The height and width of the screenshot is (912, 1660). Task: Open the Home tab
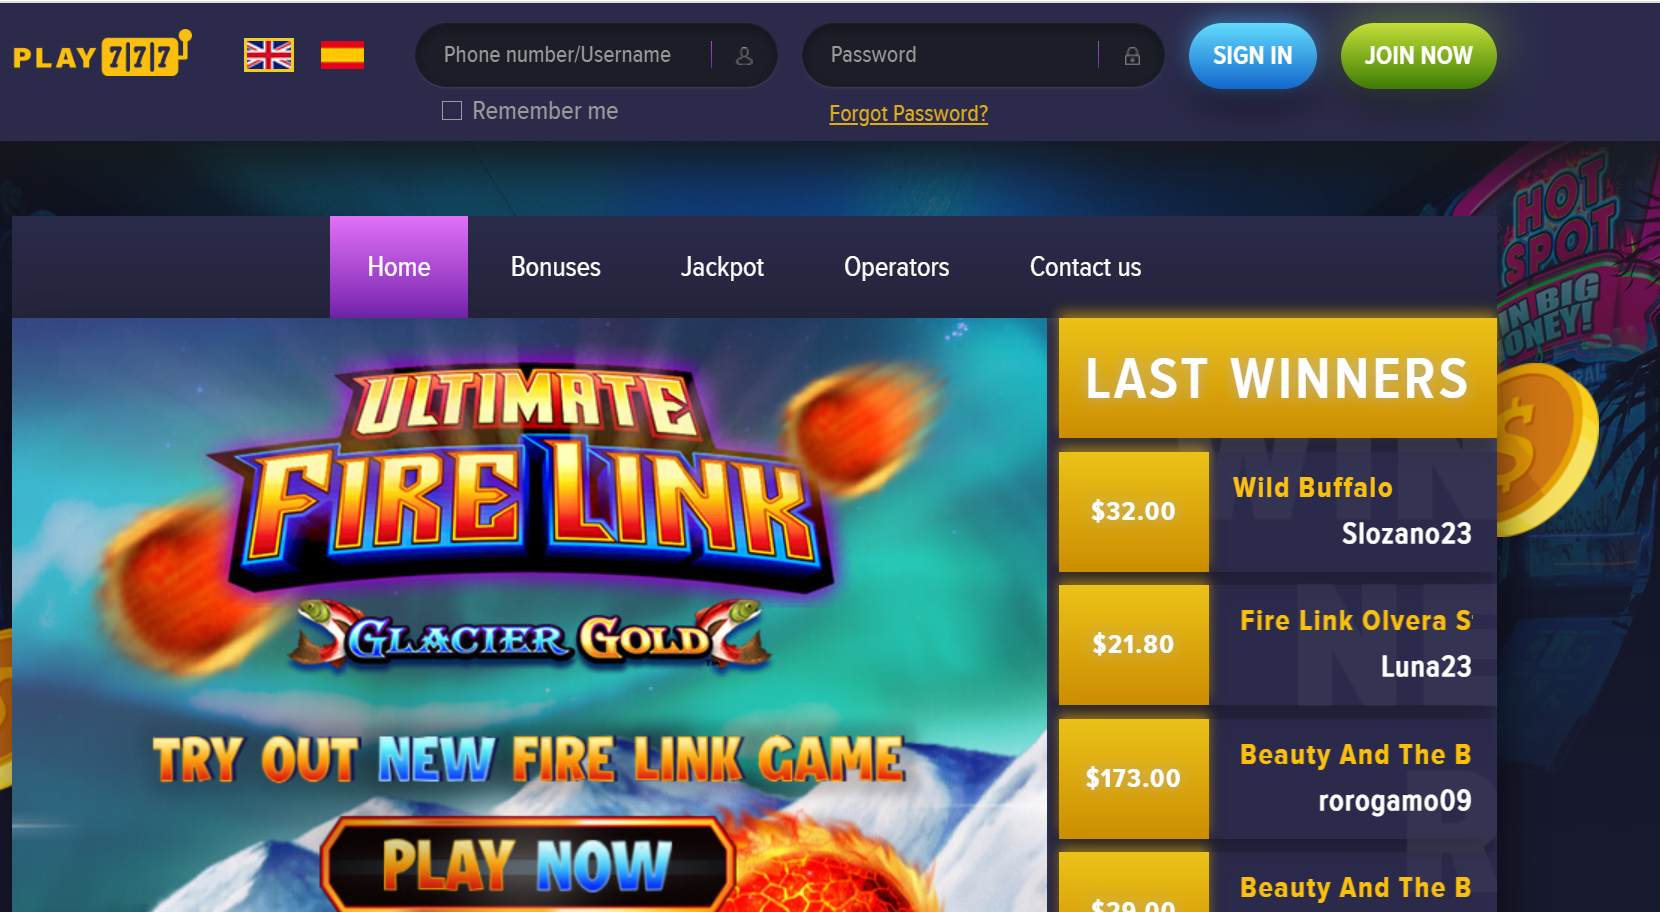pos(399,267)
